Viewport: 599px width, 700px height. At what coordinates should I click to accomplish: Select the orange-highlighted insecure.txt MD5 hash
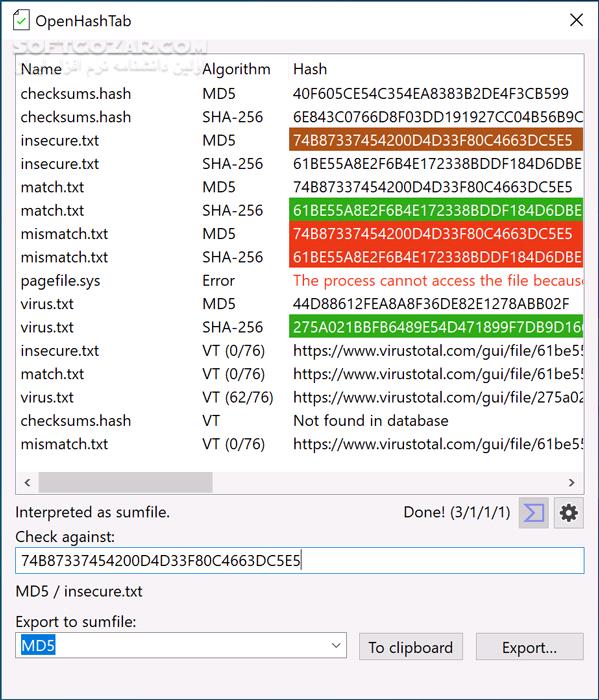click(x=436, y=140)
